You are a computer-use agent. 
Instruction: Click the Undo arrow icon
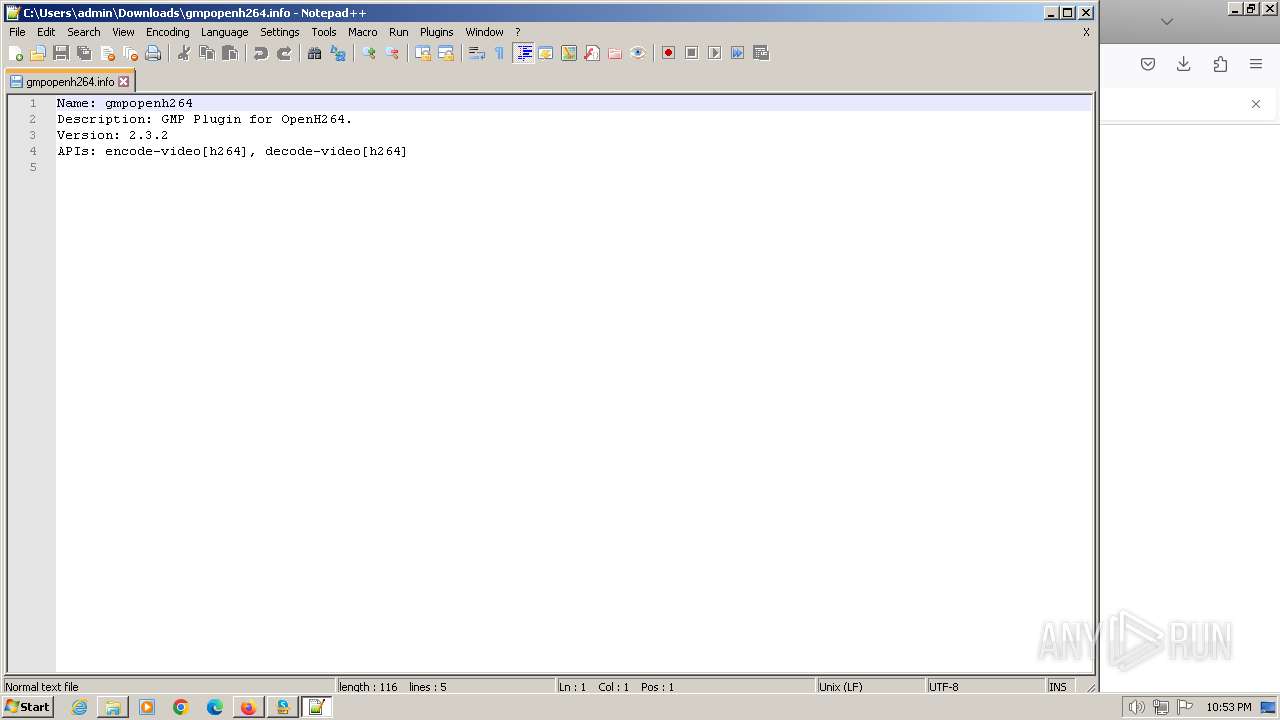point(261,53)
